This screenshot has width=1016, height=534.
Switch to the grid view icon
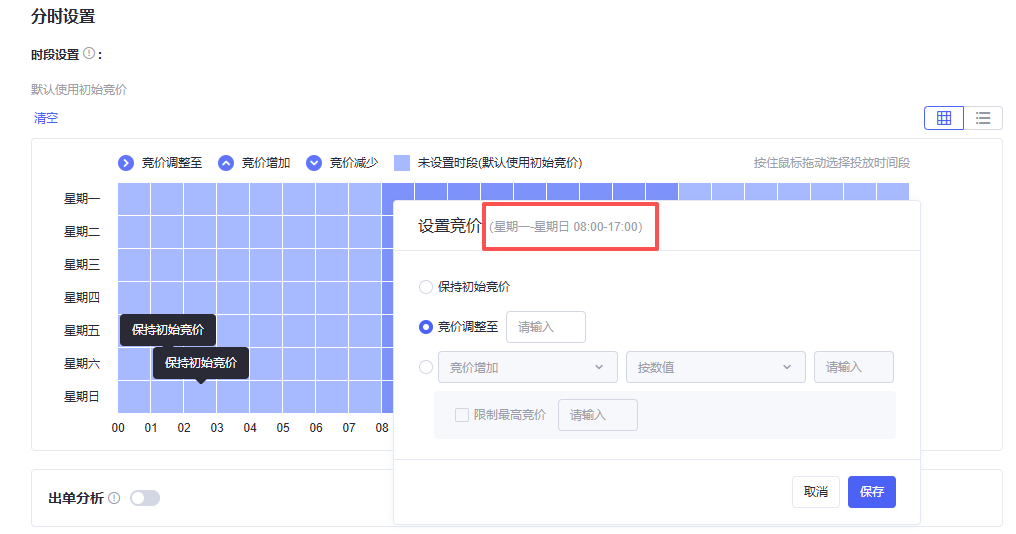point(944,118)
